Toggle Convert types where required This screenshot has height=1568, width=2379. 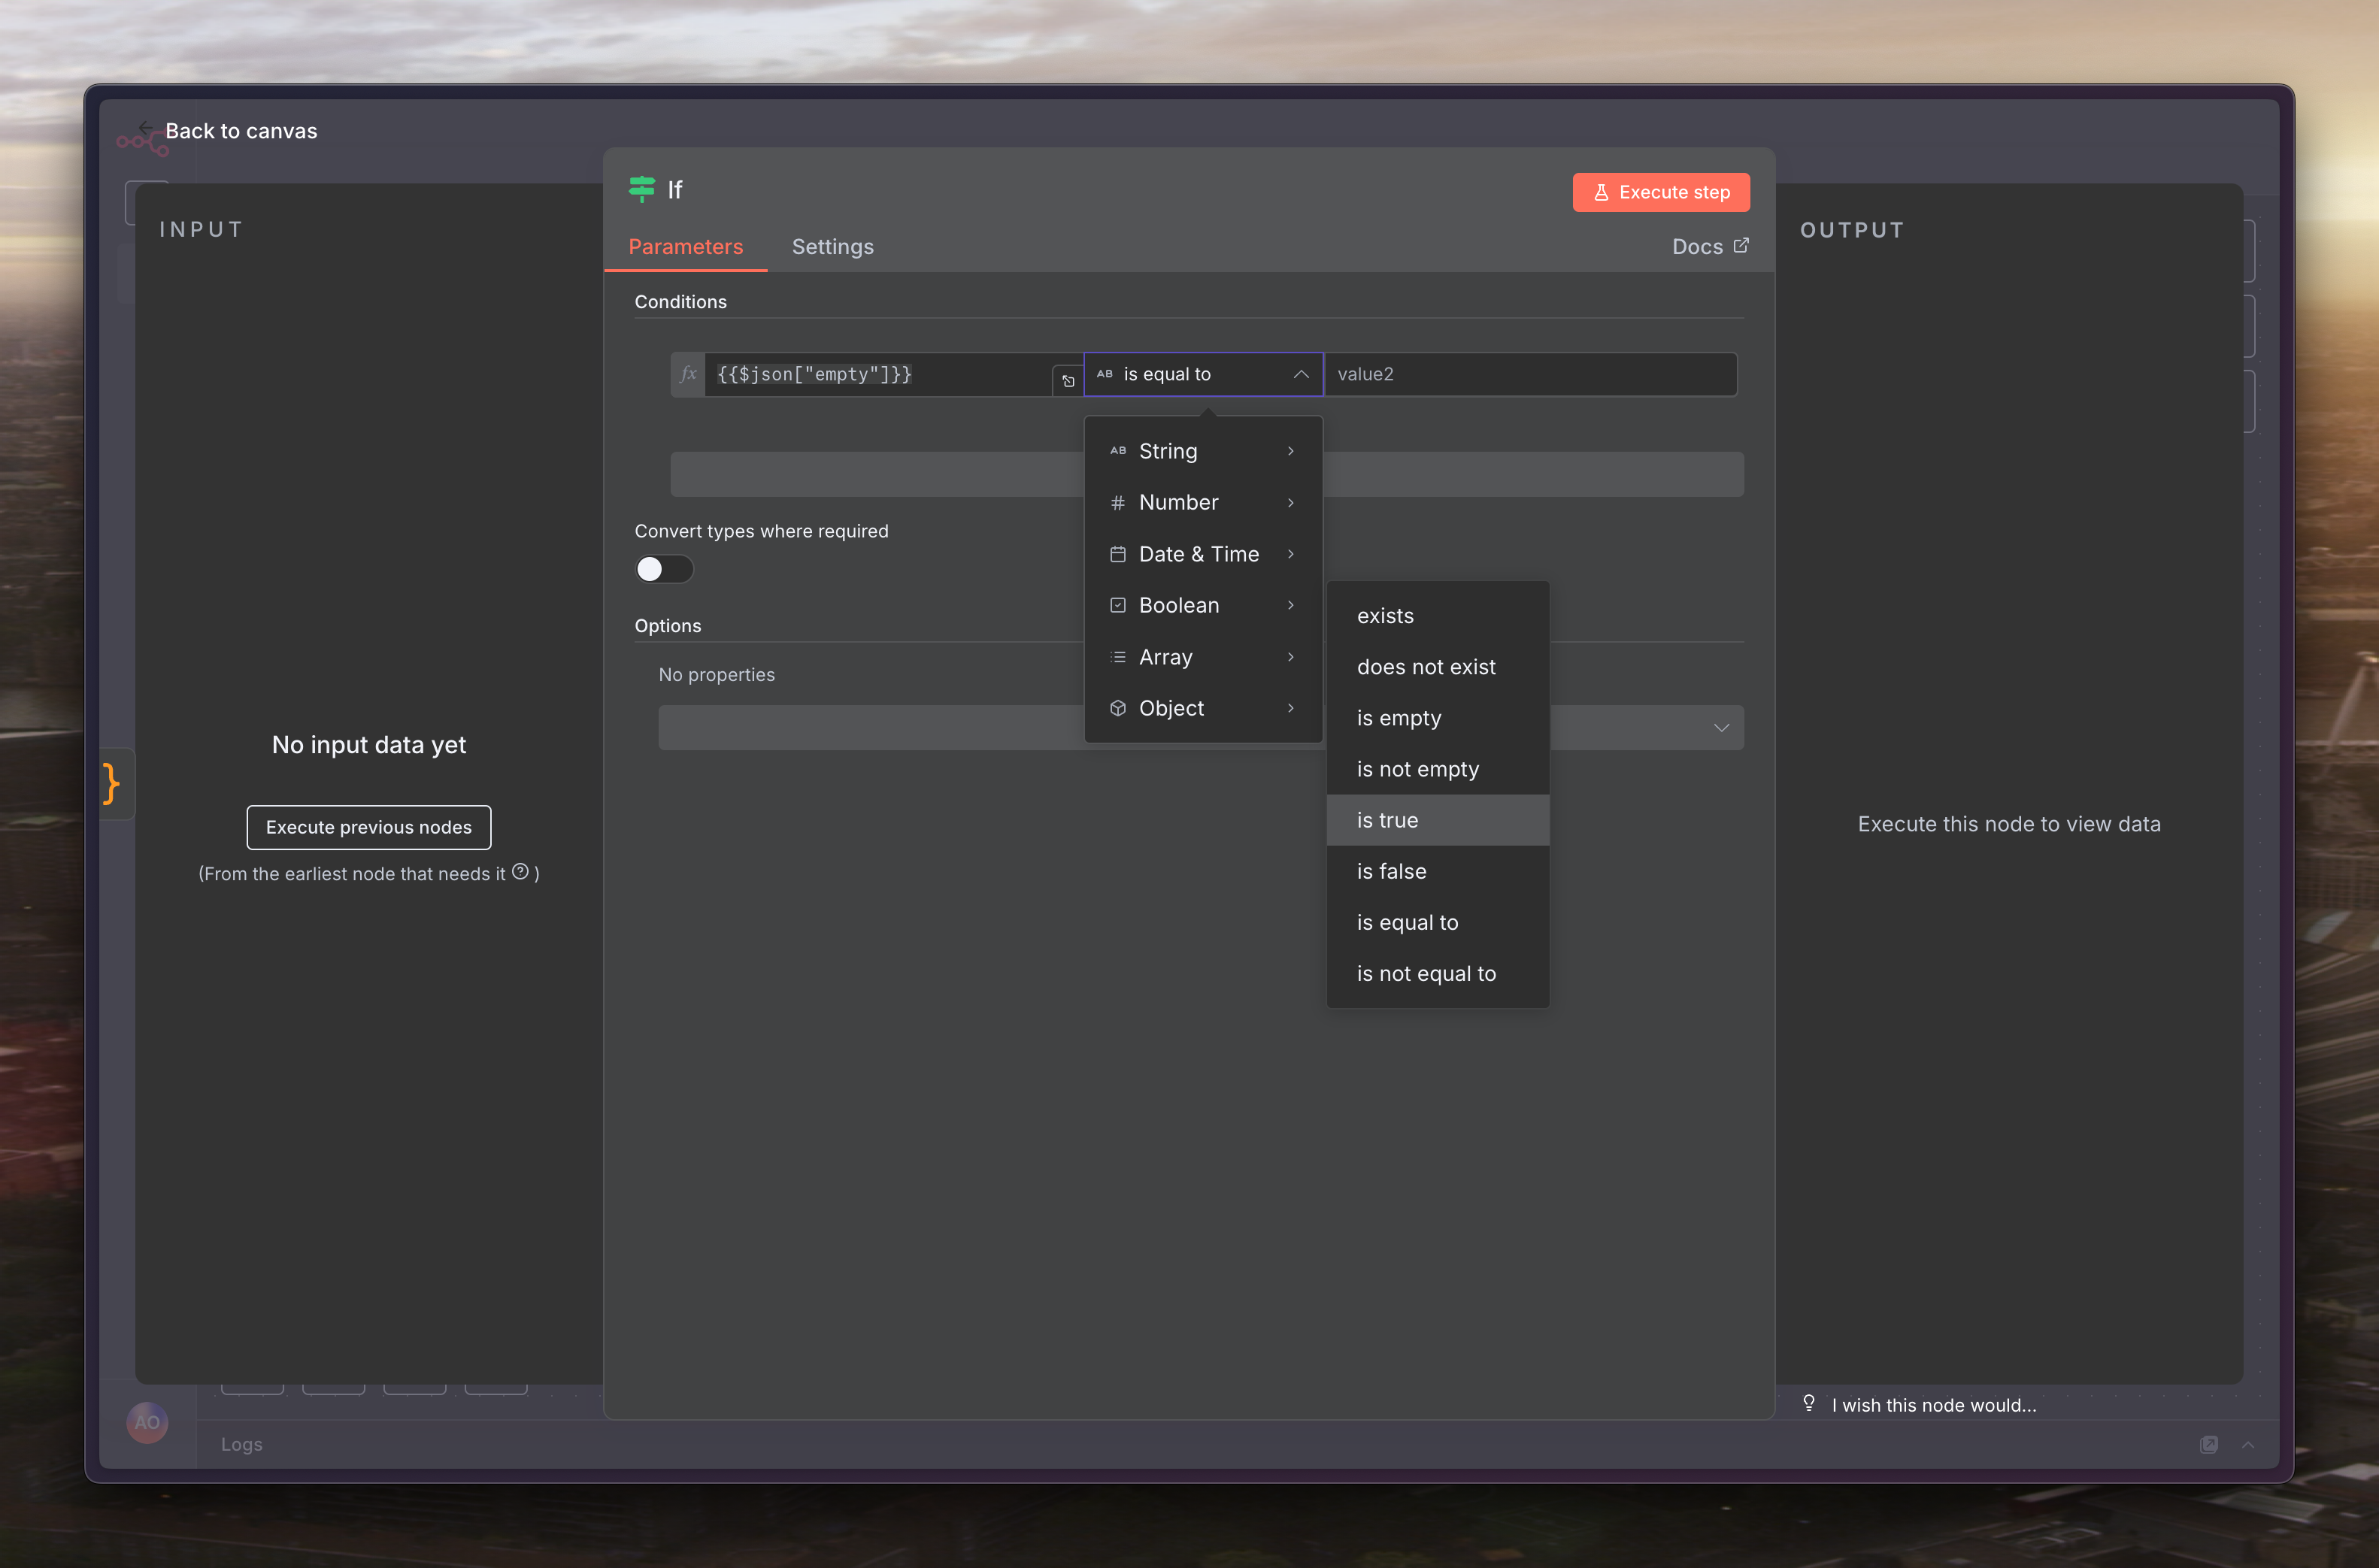click(x=664, y=569)
